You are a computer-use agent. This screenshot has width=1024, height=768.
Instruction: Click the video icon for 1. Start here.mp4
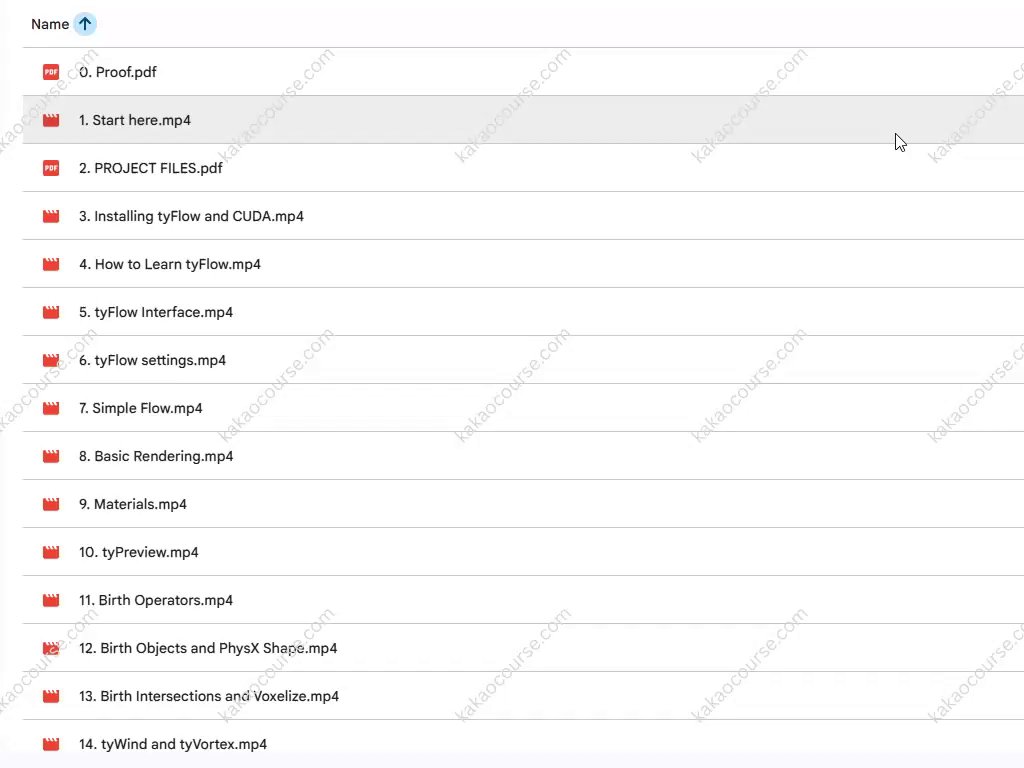pos(51,120)
